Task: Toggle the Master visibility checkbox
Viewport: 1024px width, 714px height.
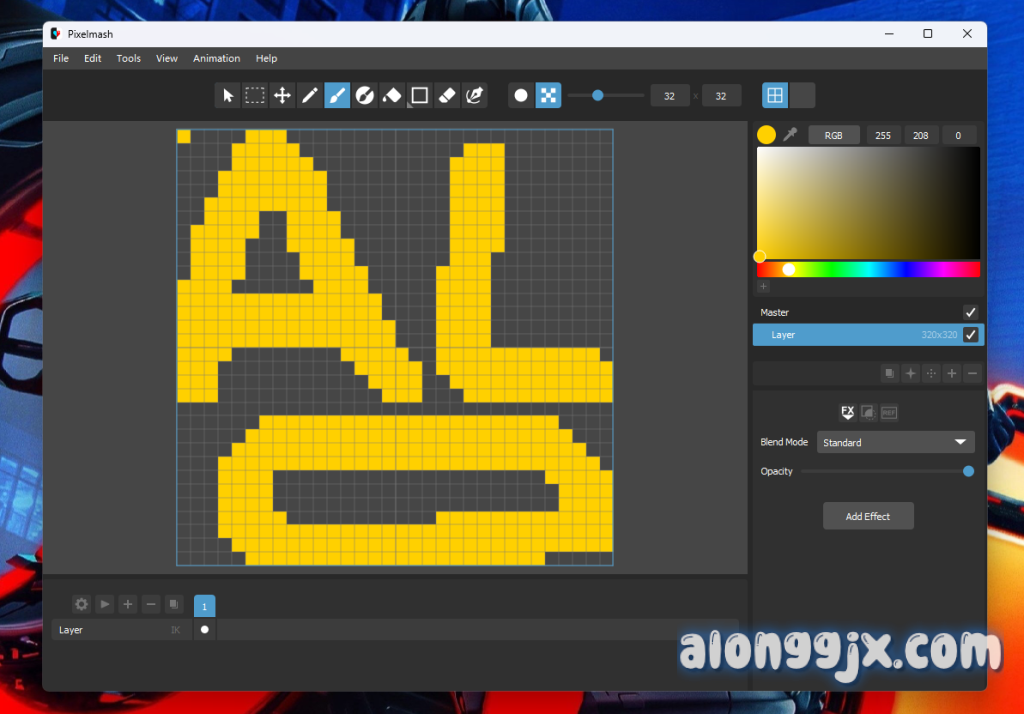Action: 969,312
